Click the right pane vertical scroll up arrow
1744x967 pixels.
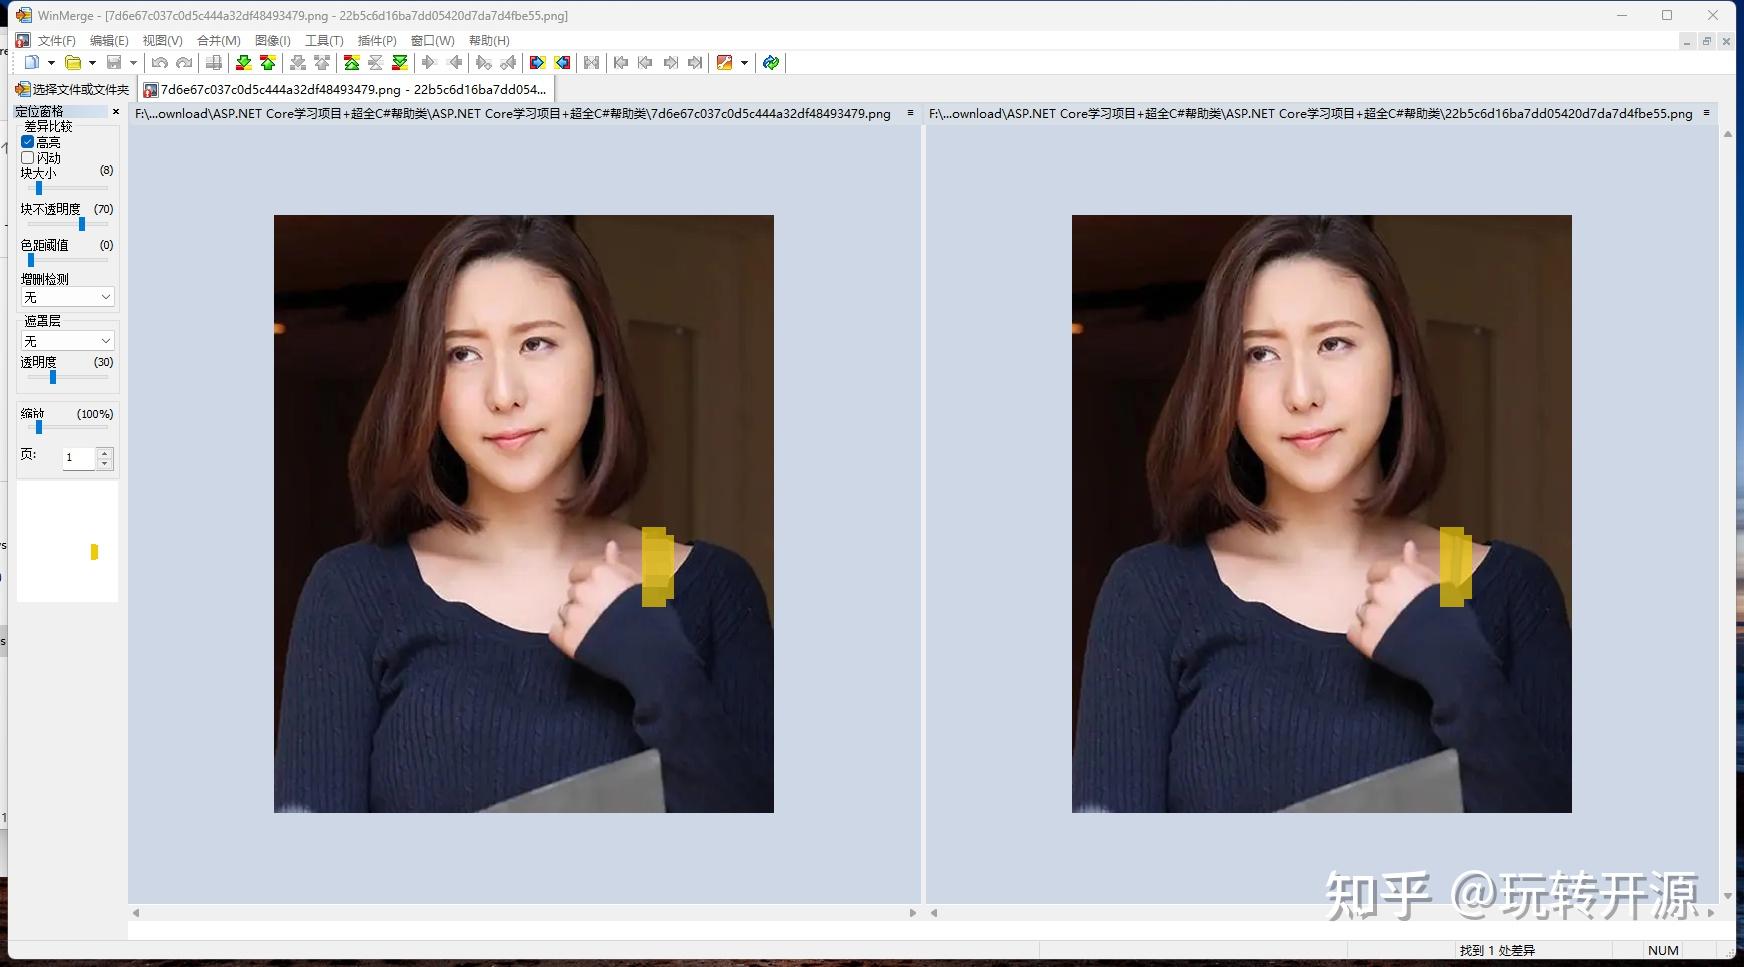(1728, 133)
